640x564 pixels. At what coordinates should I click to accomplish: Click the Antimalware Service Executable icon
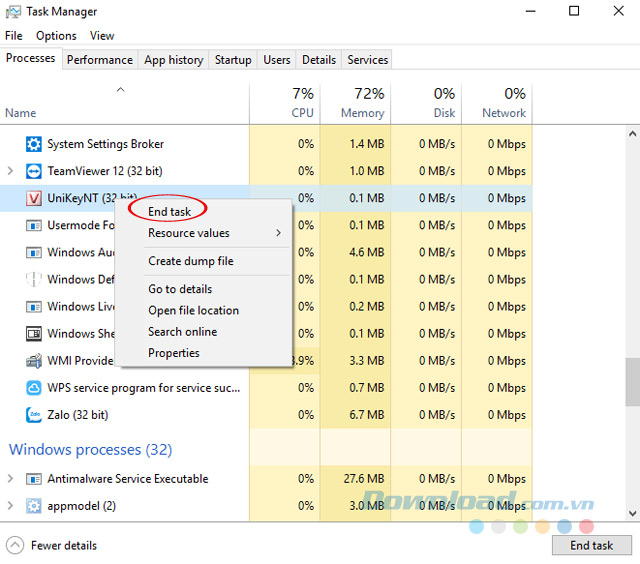[x=33, y=479]
